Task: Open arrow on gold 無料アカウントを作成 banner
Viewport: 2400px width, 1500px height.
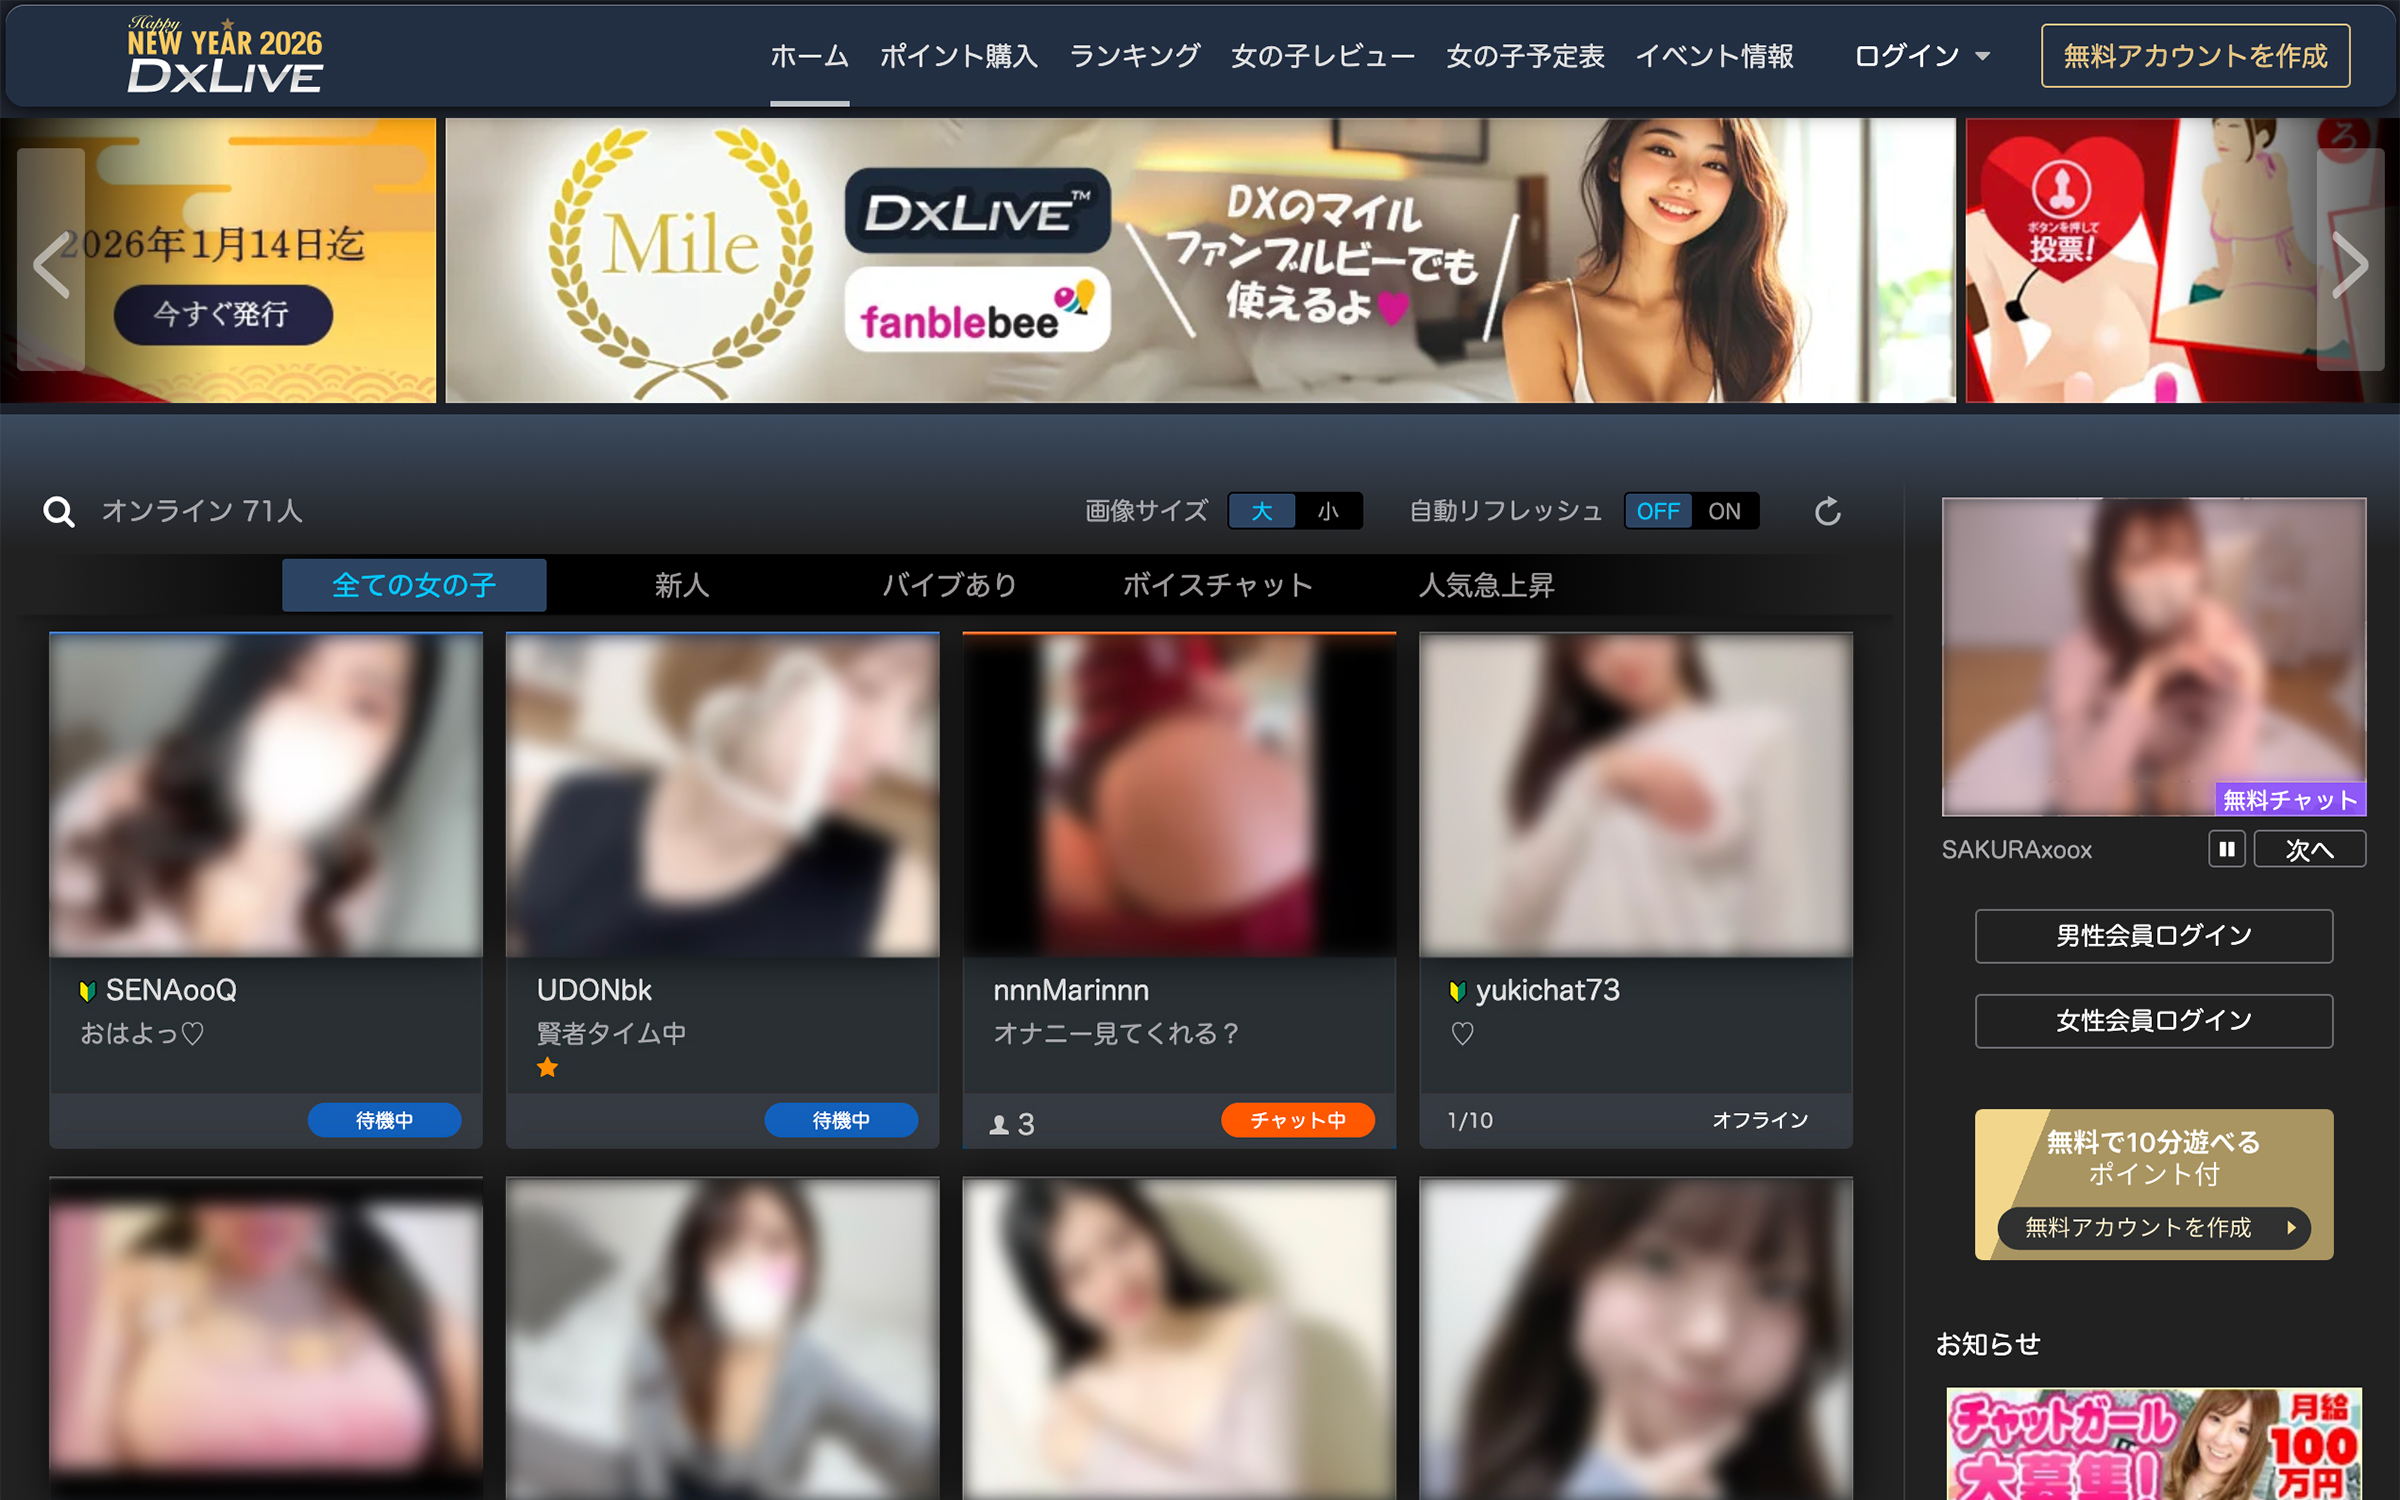Action: click(x=2291, y=1227)
